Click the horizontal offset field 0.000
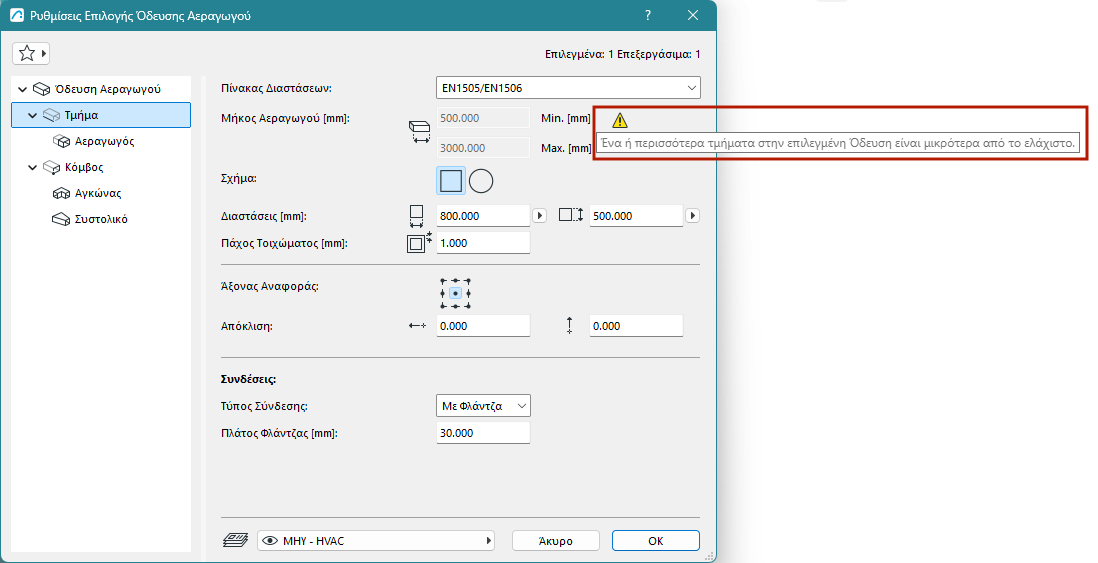Screen dimensions: 1098x563 point(483,326)
